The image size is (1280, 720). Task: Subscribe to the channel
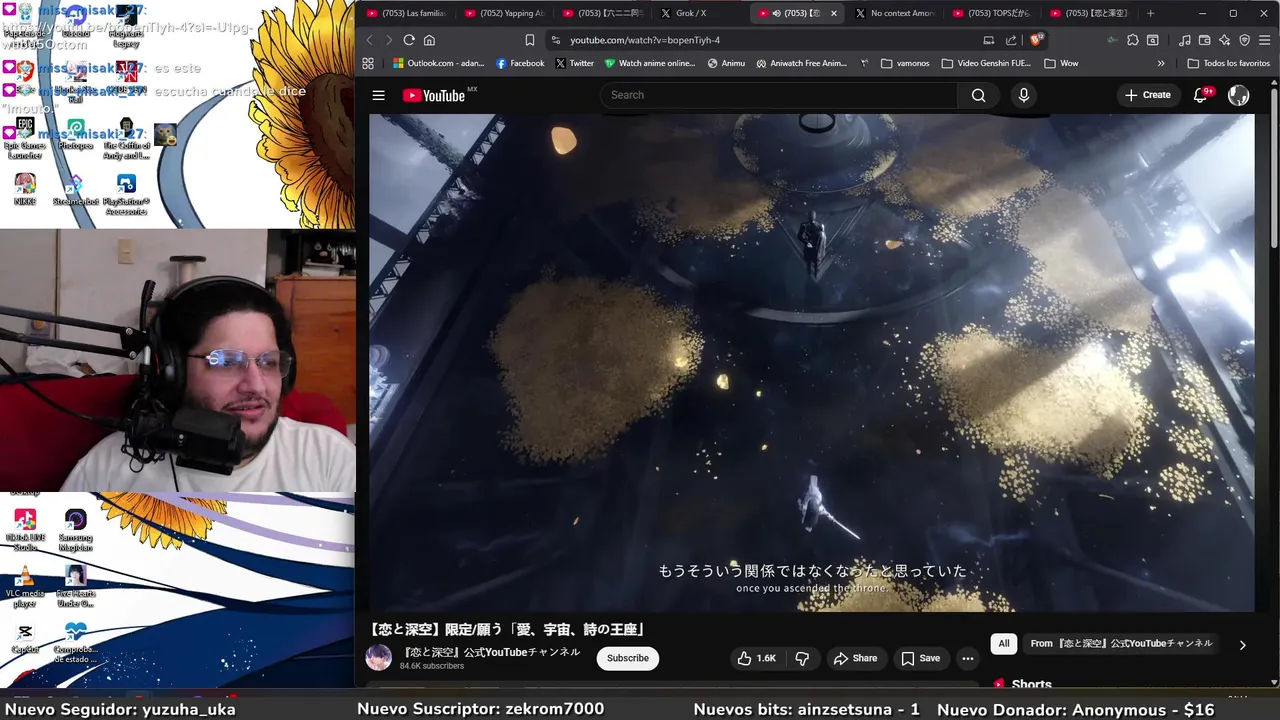point(628,658)
